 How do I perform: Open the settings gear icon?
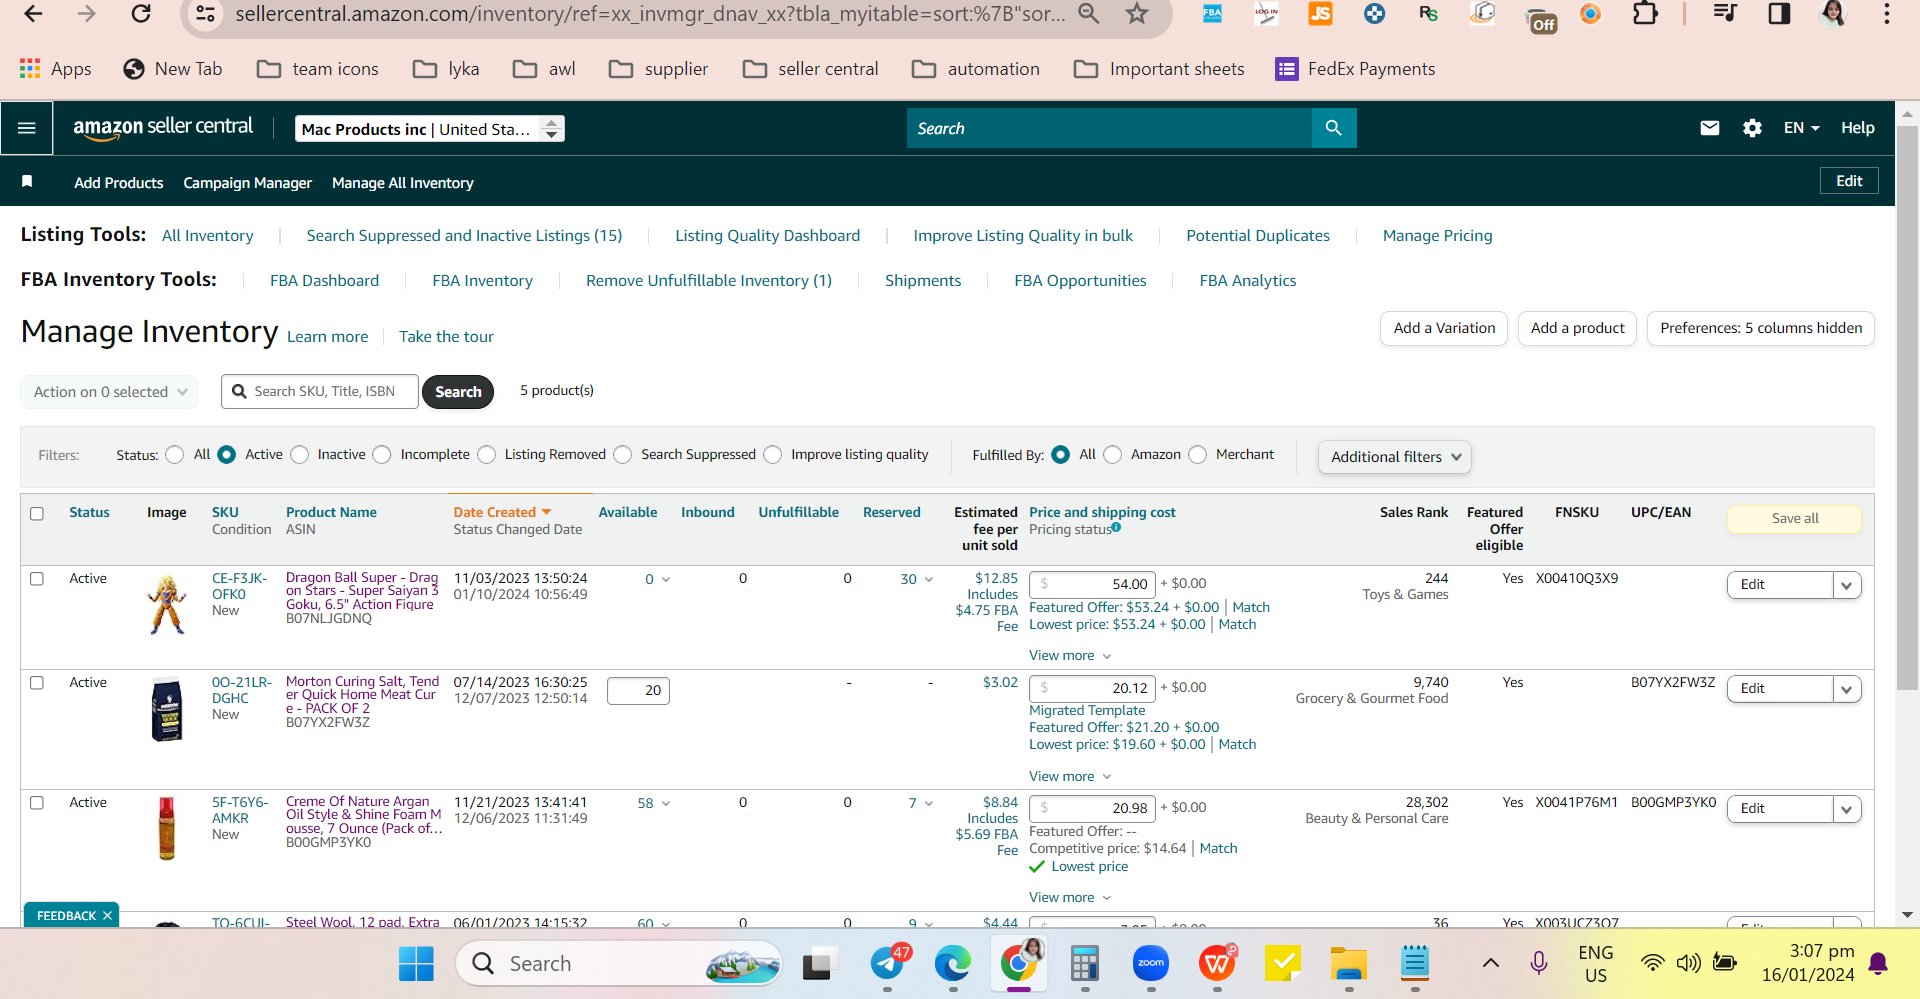click(1752, 128)
